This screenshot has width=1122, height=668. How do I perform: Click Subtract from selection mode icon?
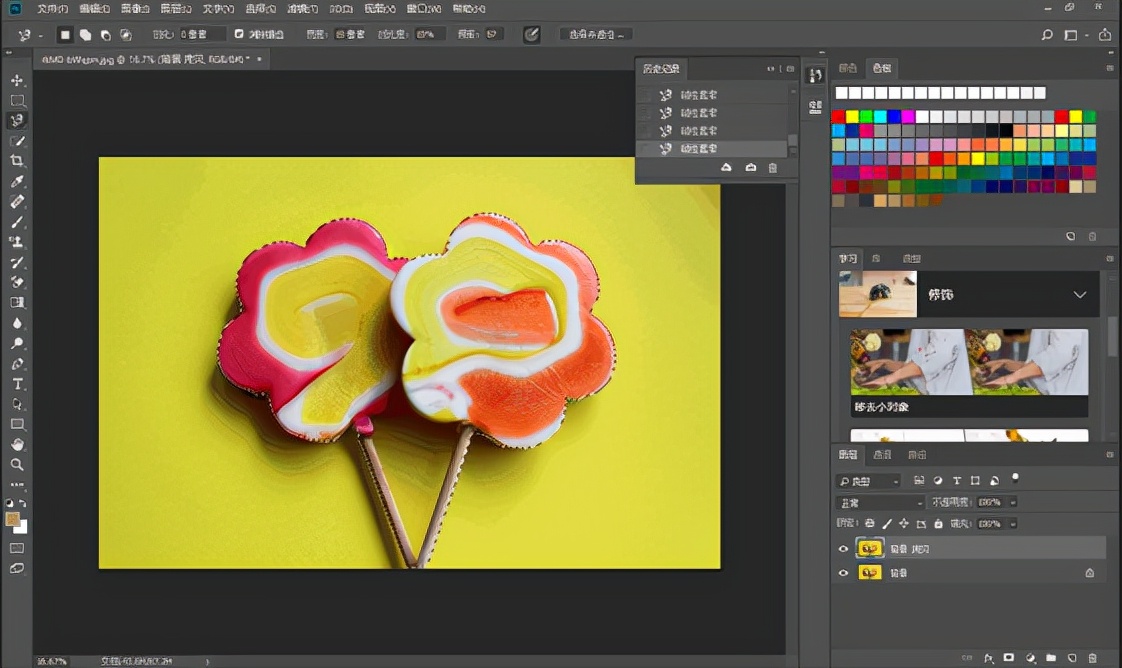pos(105,34)
